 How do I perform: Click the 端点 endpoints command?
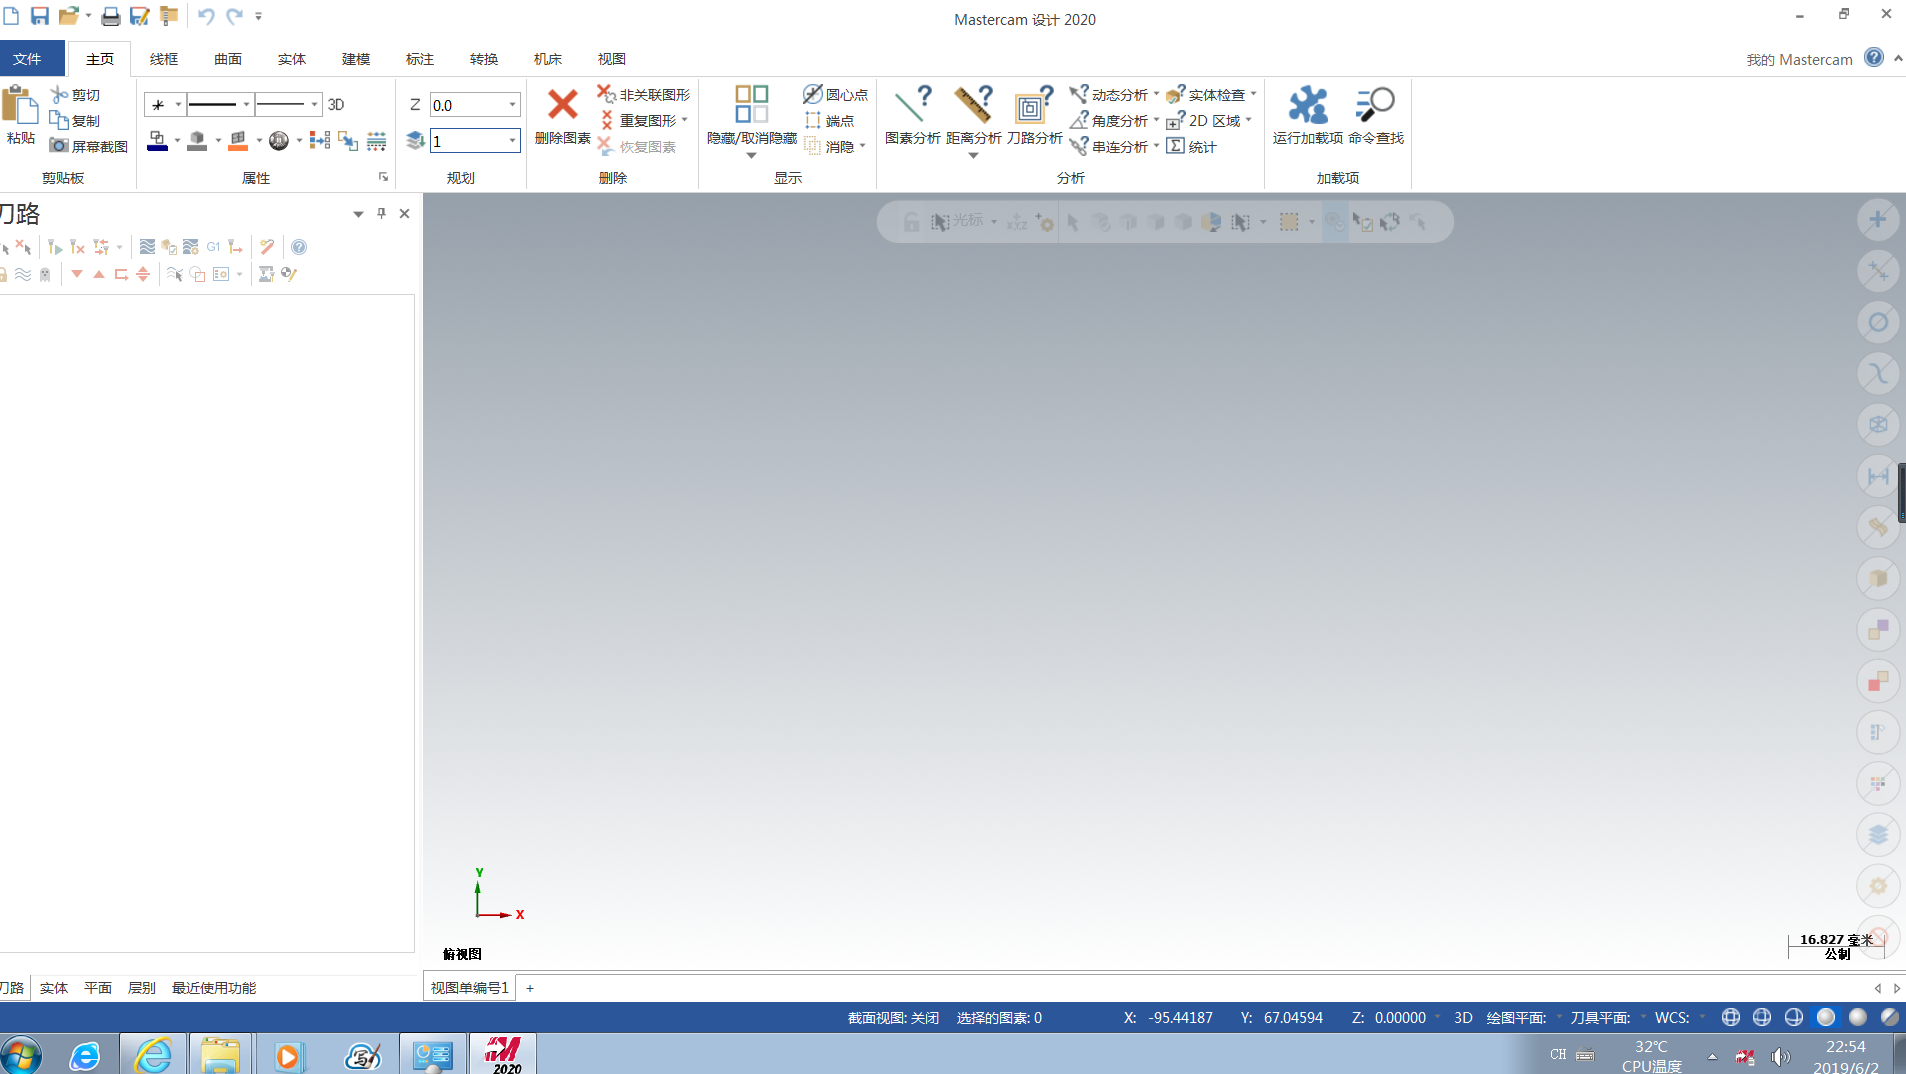coord(830,121)
